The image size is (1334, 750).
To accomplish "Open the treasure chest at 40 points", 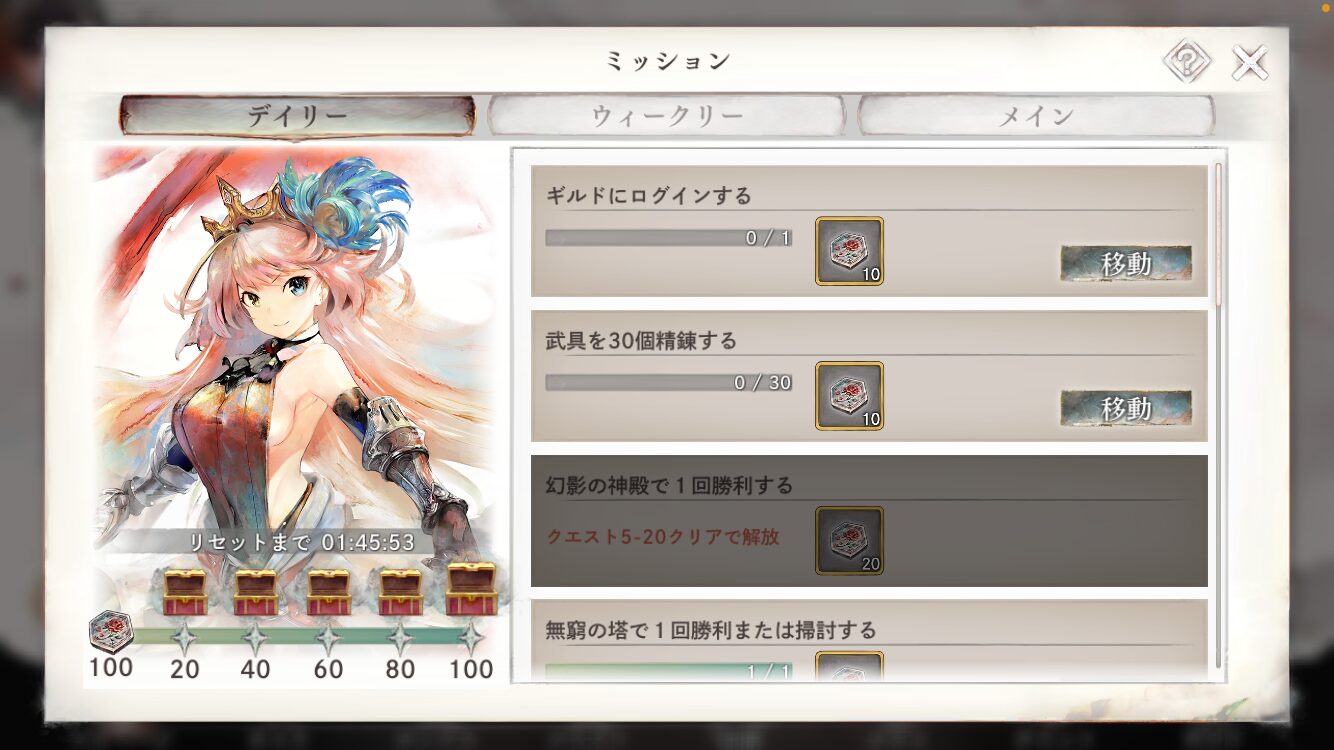I will tap(255, 592).
